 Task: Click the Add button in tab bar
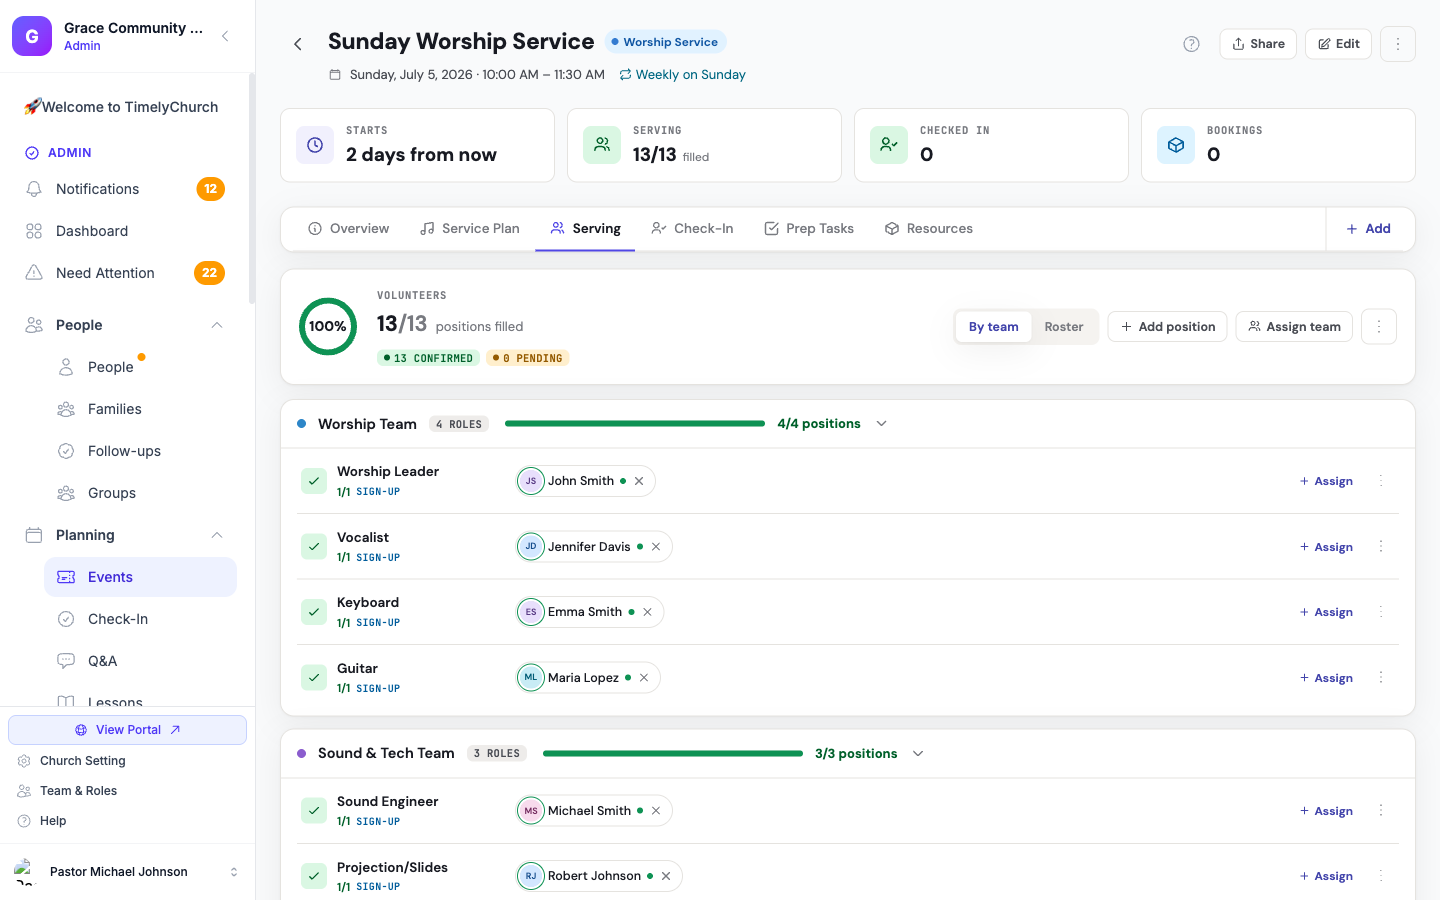(1369, 229)
